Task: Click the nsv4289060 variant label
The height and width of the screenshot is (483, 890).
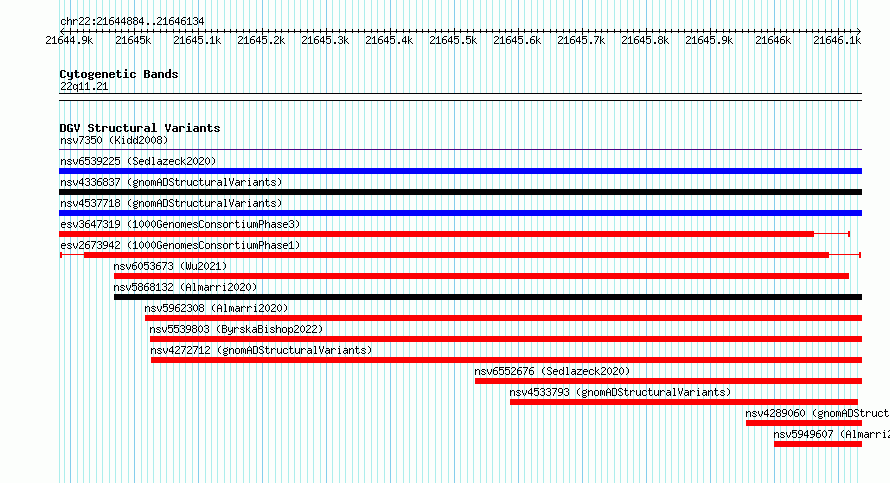Action: 817,413
